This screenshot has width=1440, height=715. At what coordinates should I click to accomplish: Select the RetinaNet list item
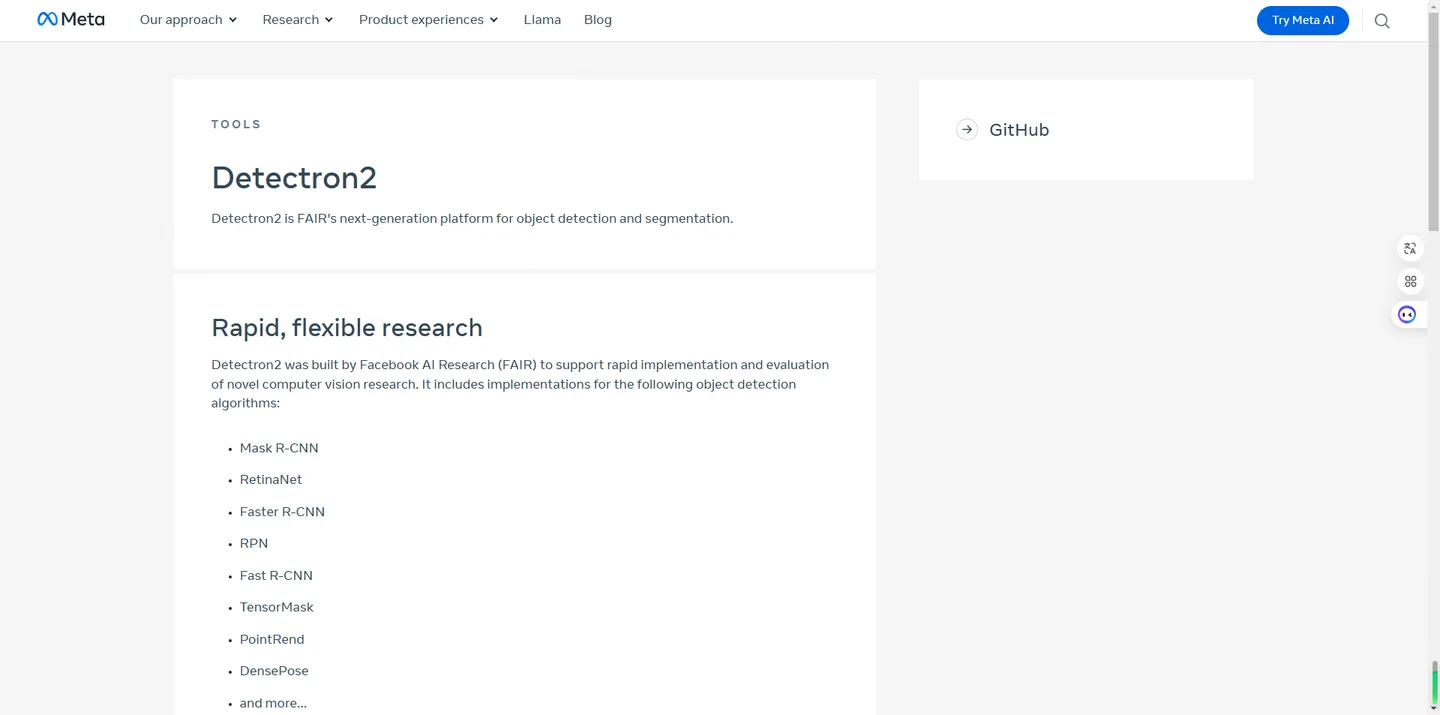[271, 480]
